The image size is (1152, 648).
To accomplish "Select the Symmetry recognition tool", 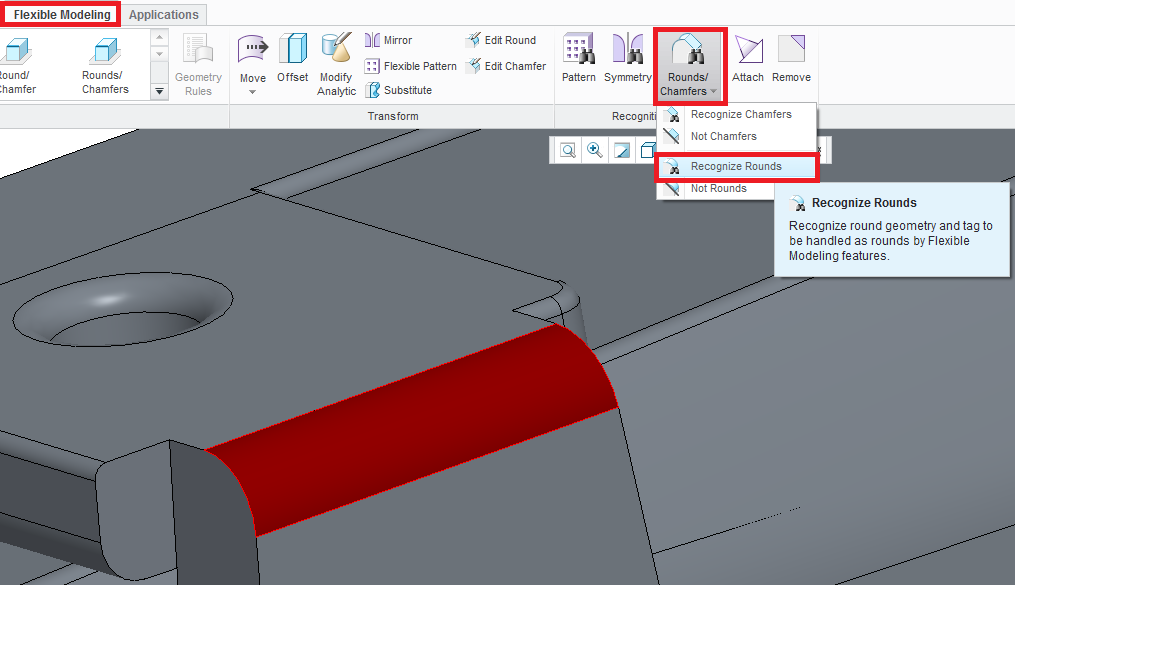I will tap(627, 50).
